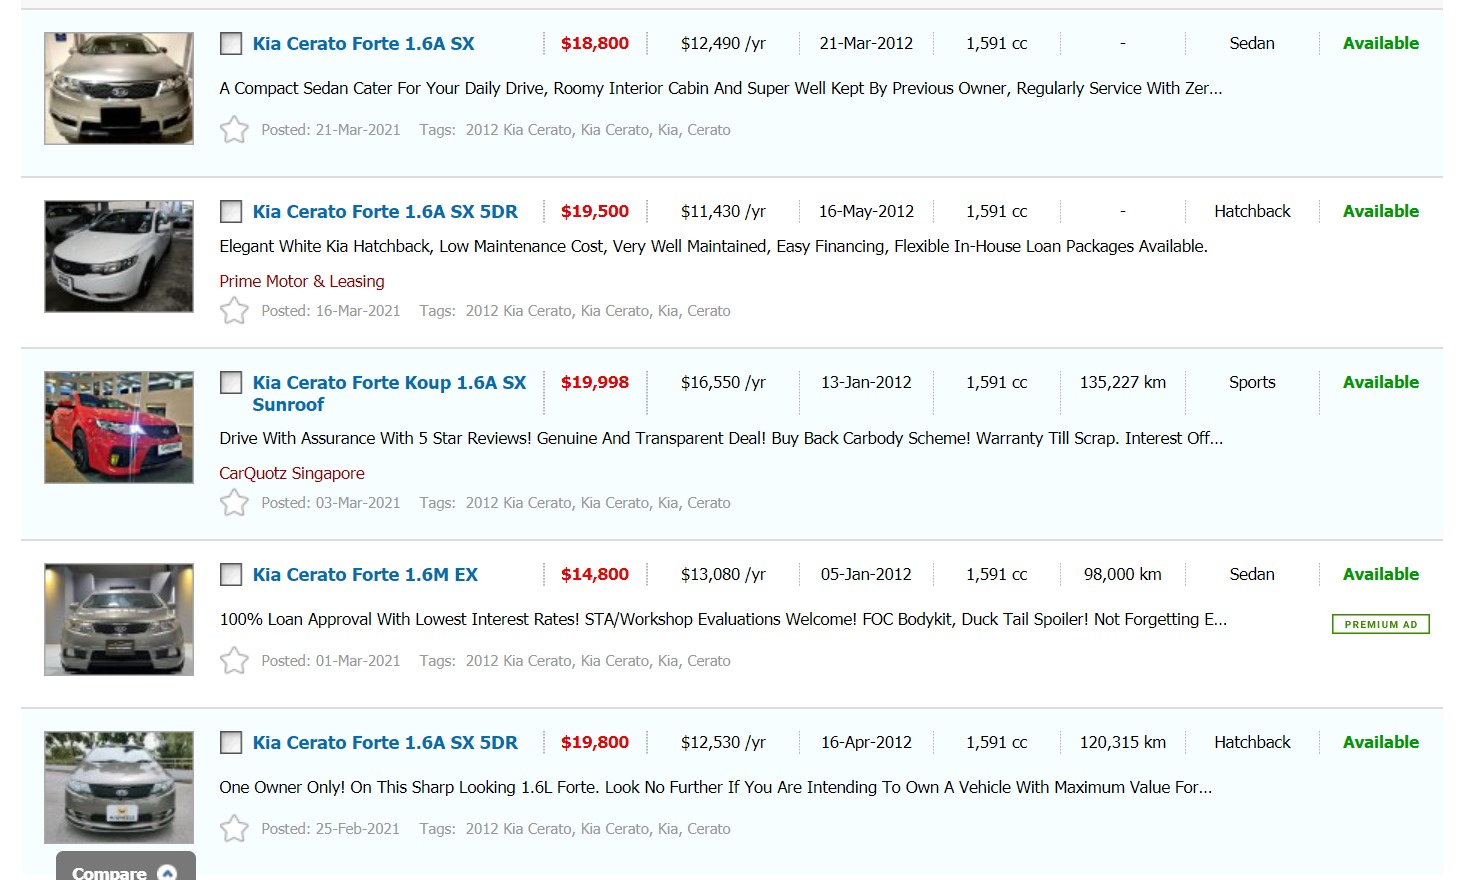Star the Kia Cerato Forte 1.6A SX sedan listing
This screenshot has height=880, width=1465.
point(234,130)
